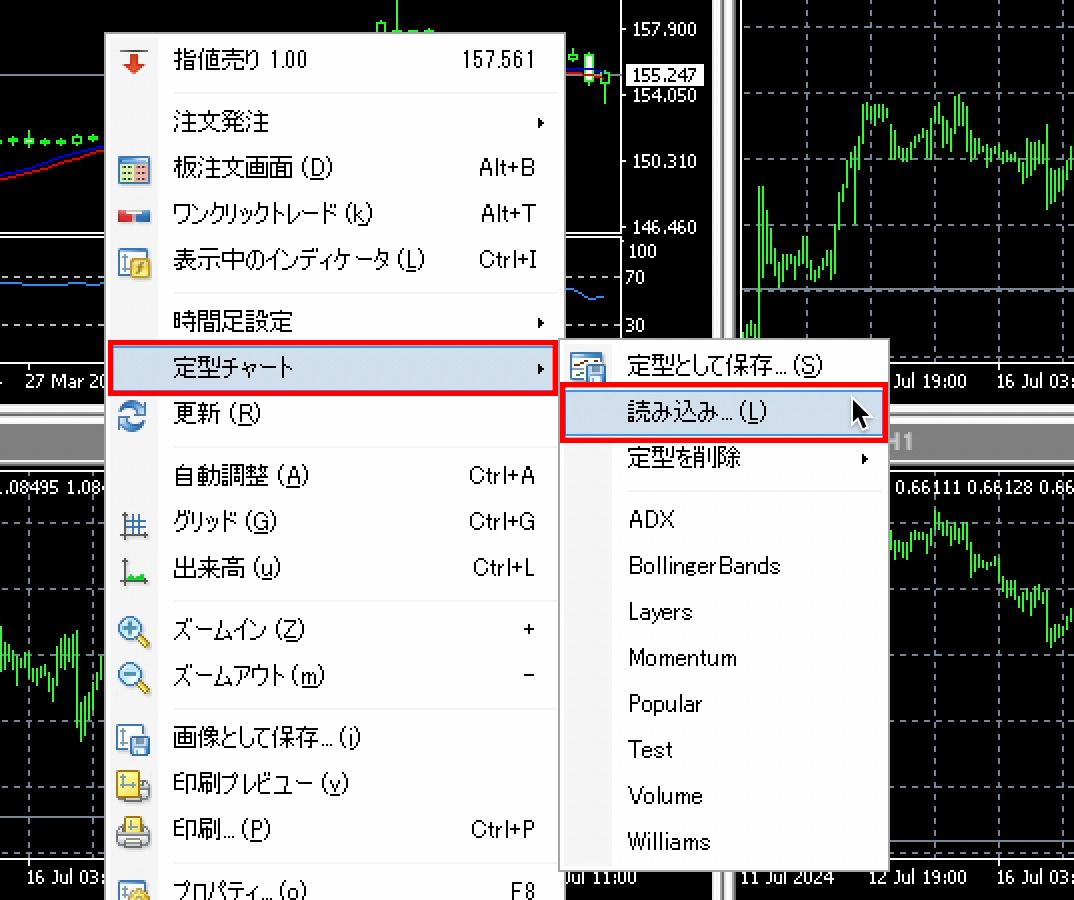Click the red sell limit arrow icon
The image size is (1074, 900).
tap(133, 60)
